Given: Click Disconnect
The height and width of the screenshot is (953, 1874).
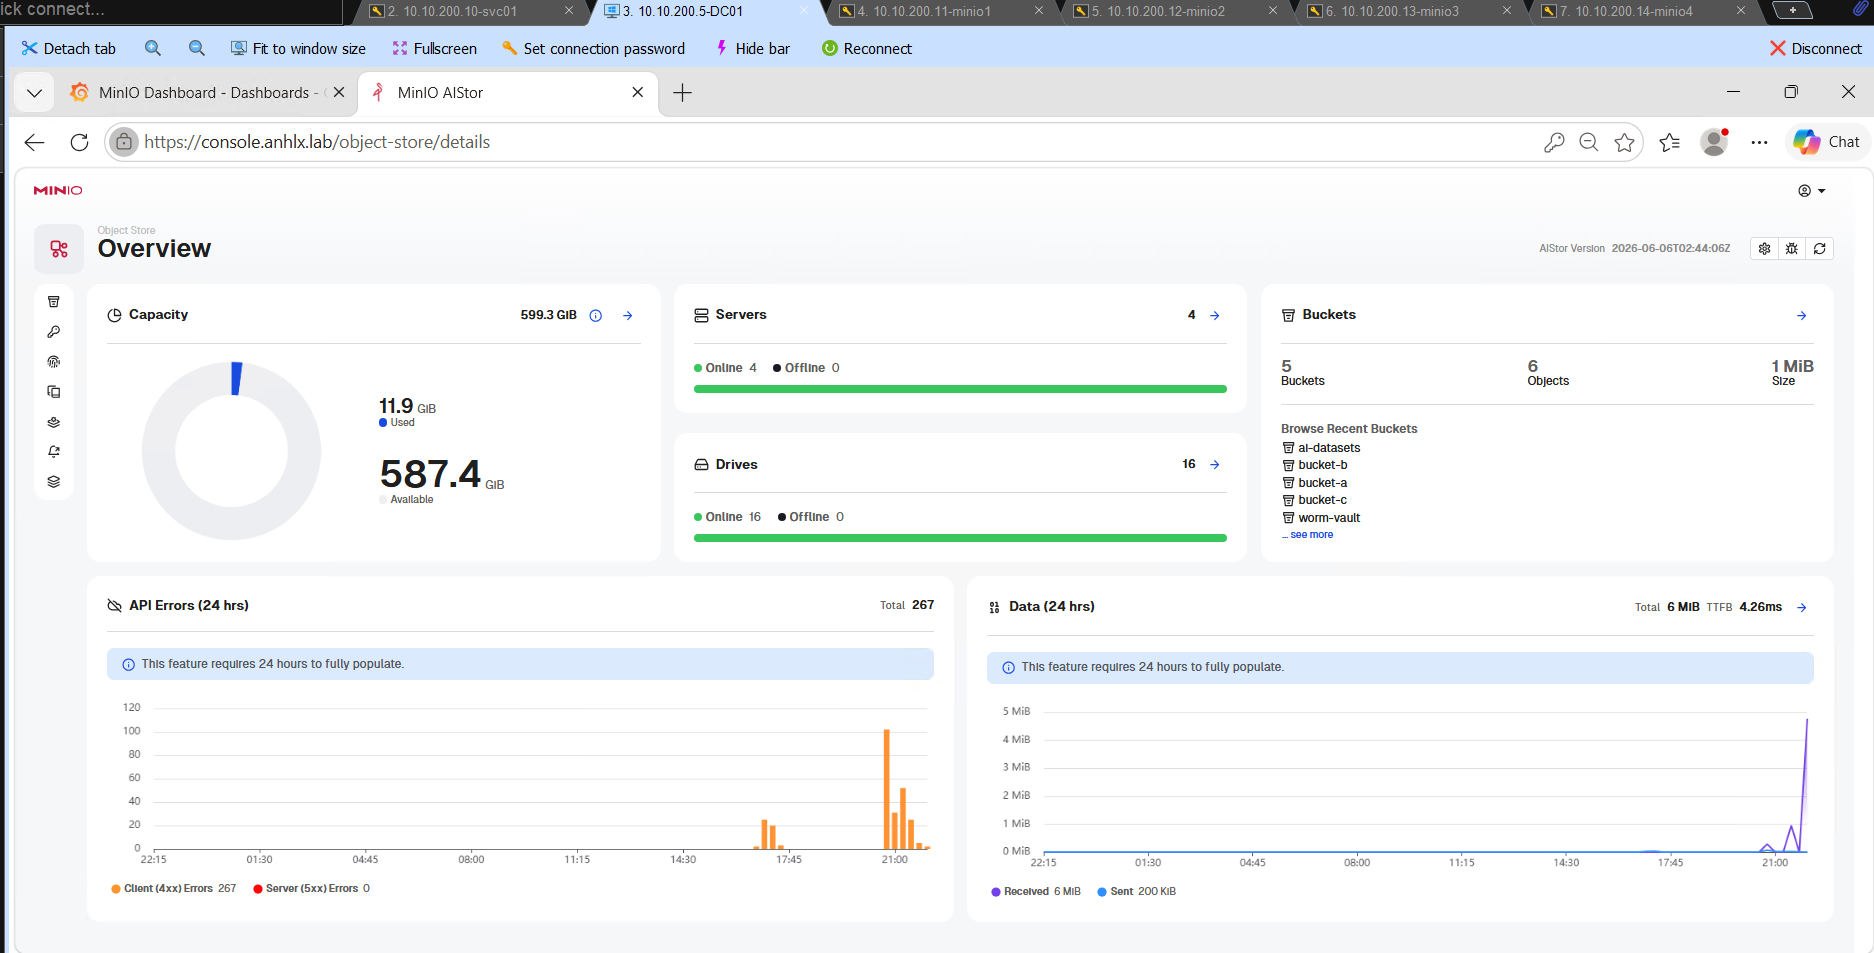Looking at the screenshot, I should click(x=1815, y=48).
